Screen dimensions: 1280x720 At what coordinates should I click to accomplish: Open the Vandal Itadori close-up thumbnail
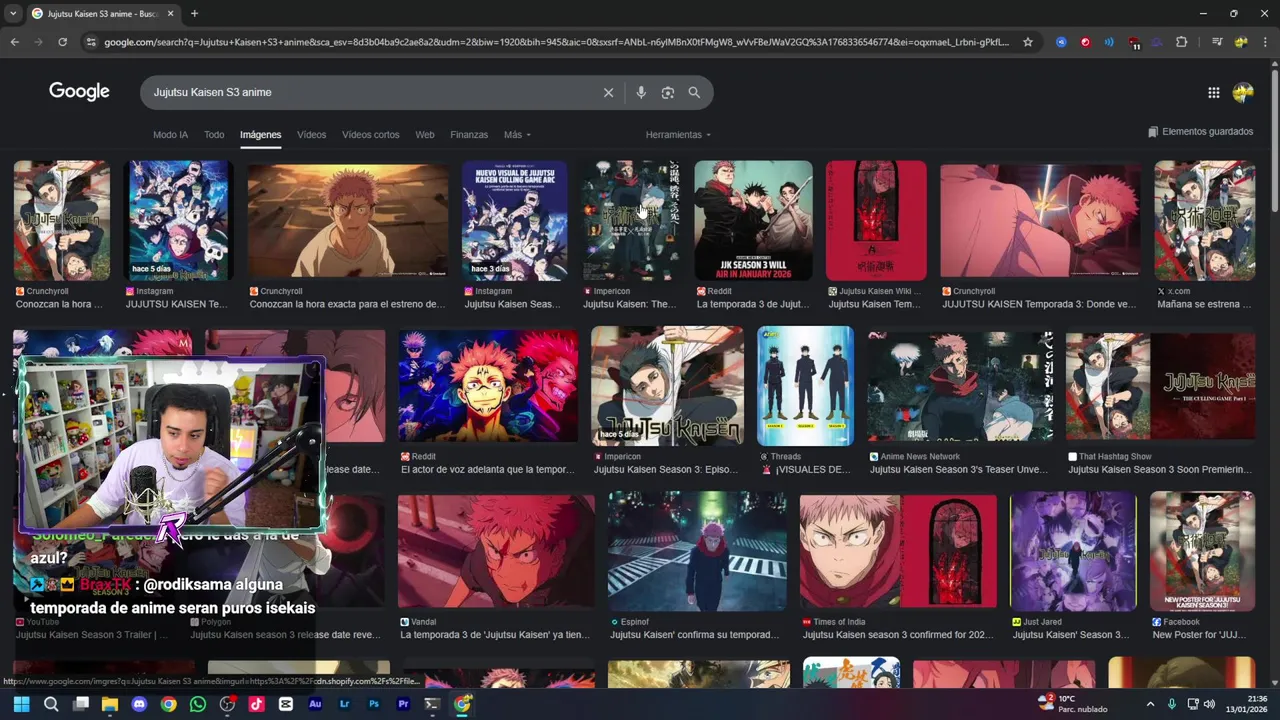click(x=496, y=551)
